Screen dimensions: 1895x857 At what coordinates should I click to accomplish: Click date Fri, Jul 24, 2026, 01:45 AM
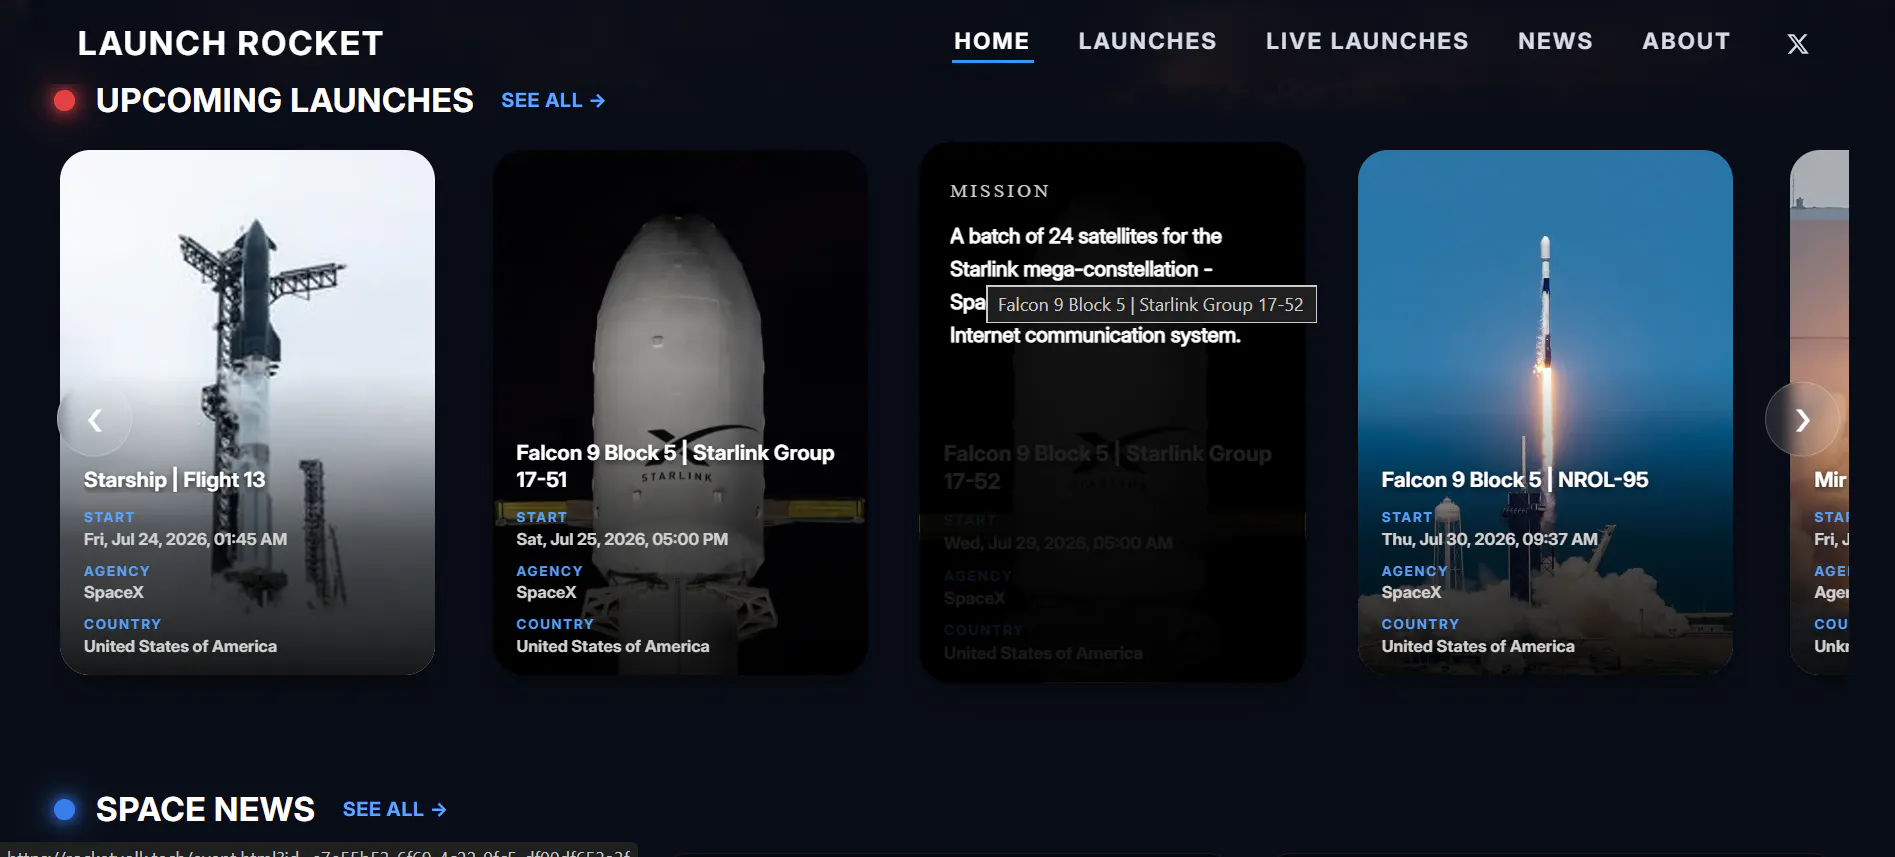185,539
